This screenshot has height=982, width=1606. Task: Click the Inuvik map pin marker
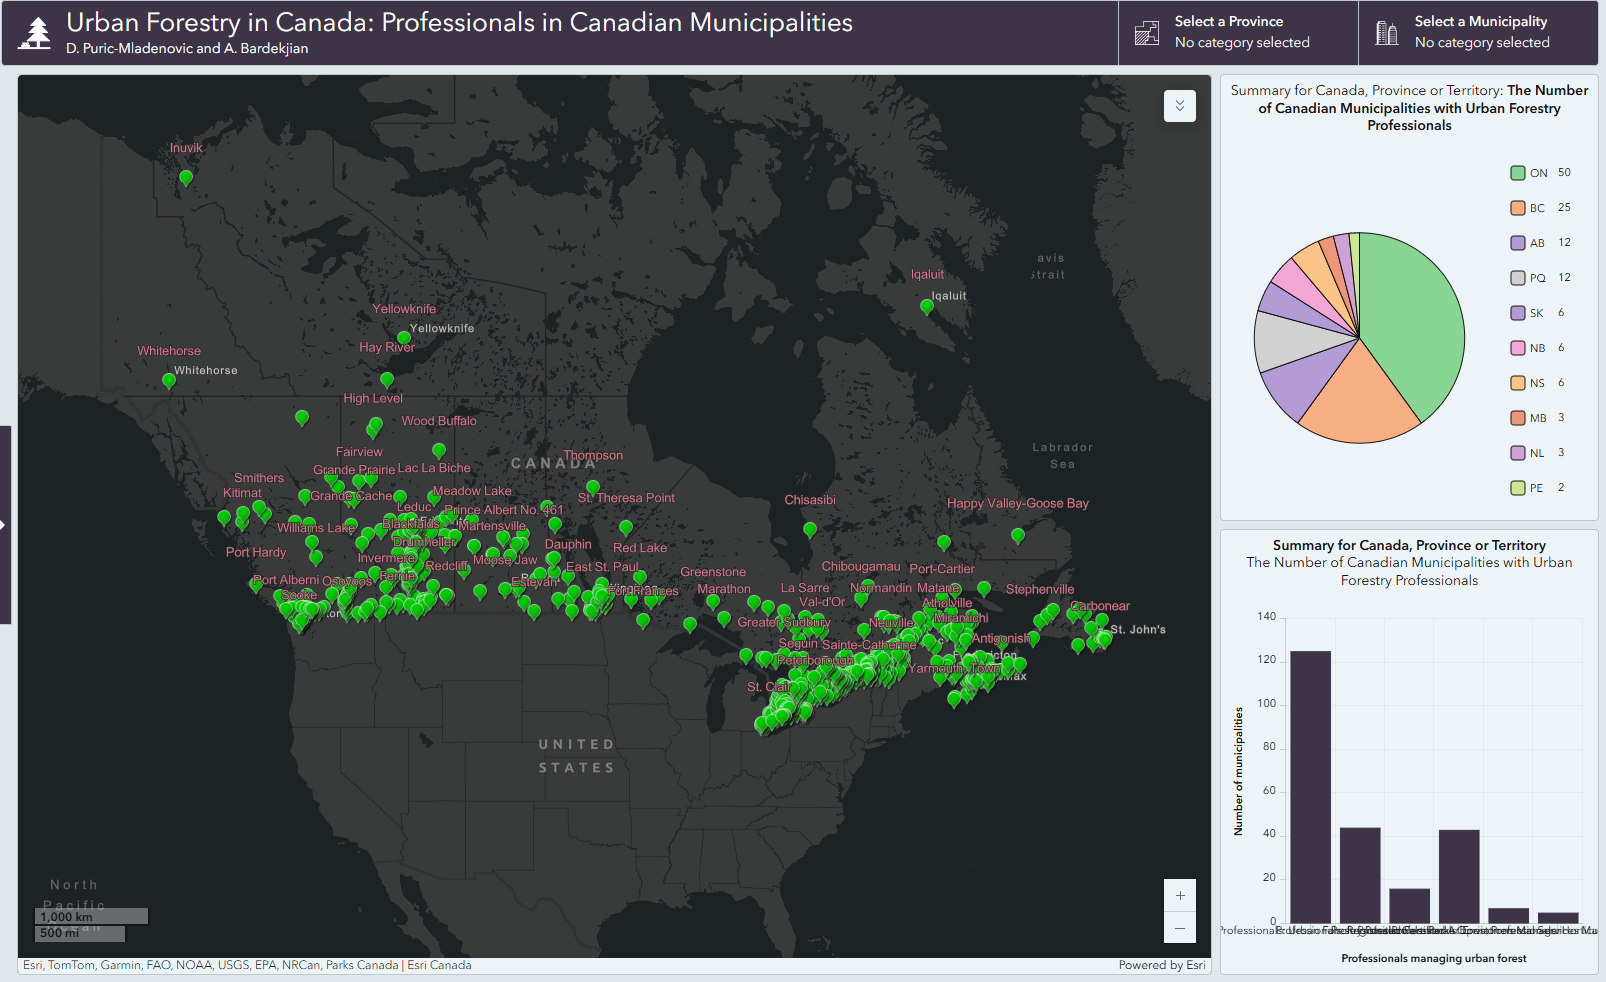tap(186, 178)
